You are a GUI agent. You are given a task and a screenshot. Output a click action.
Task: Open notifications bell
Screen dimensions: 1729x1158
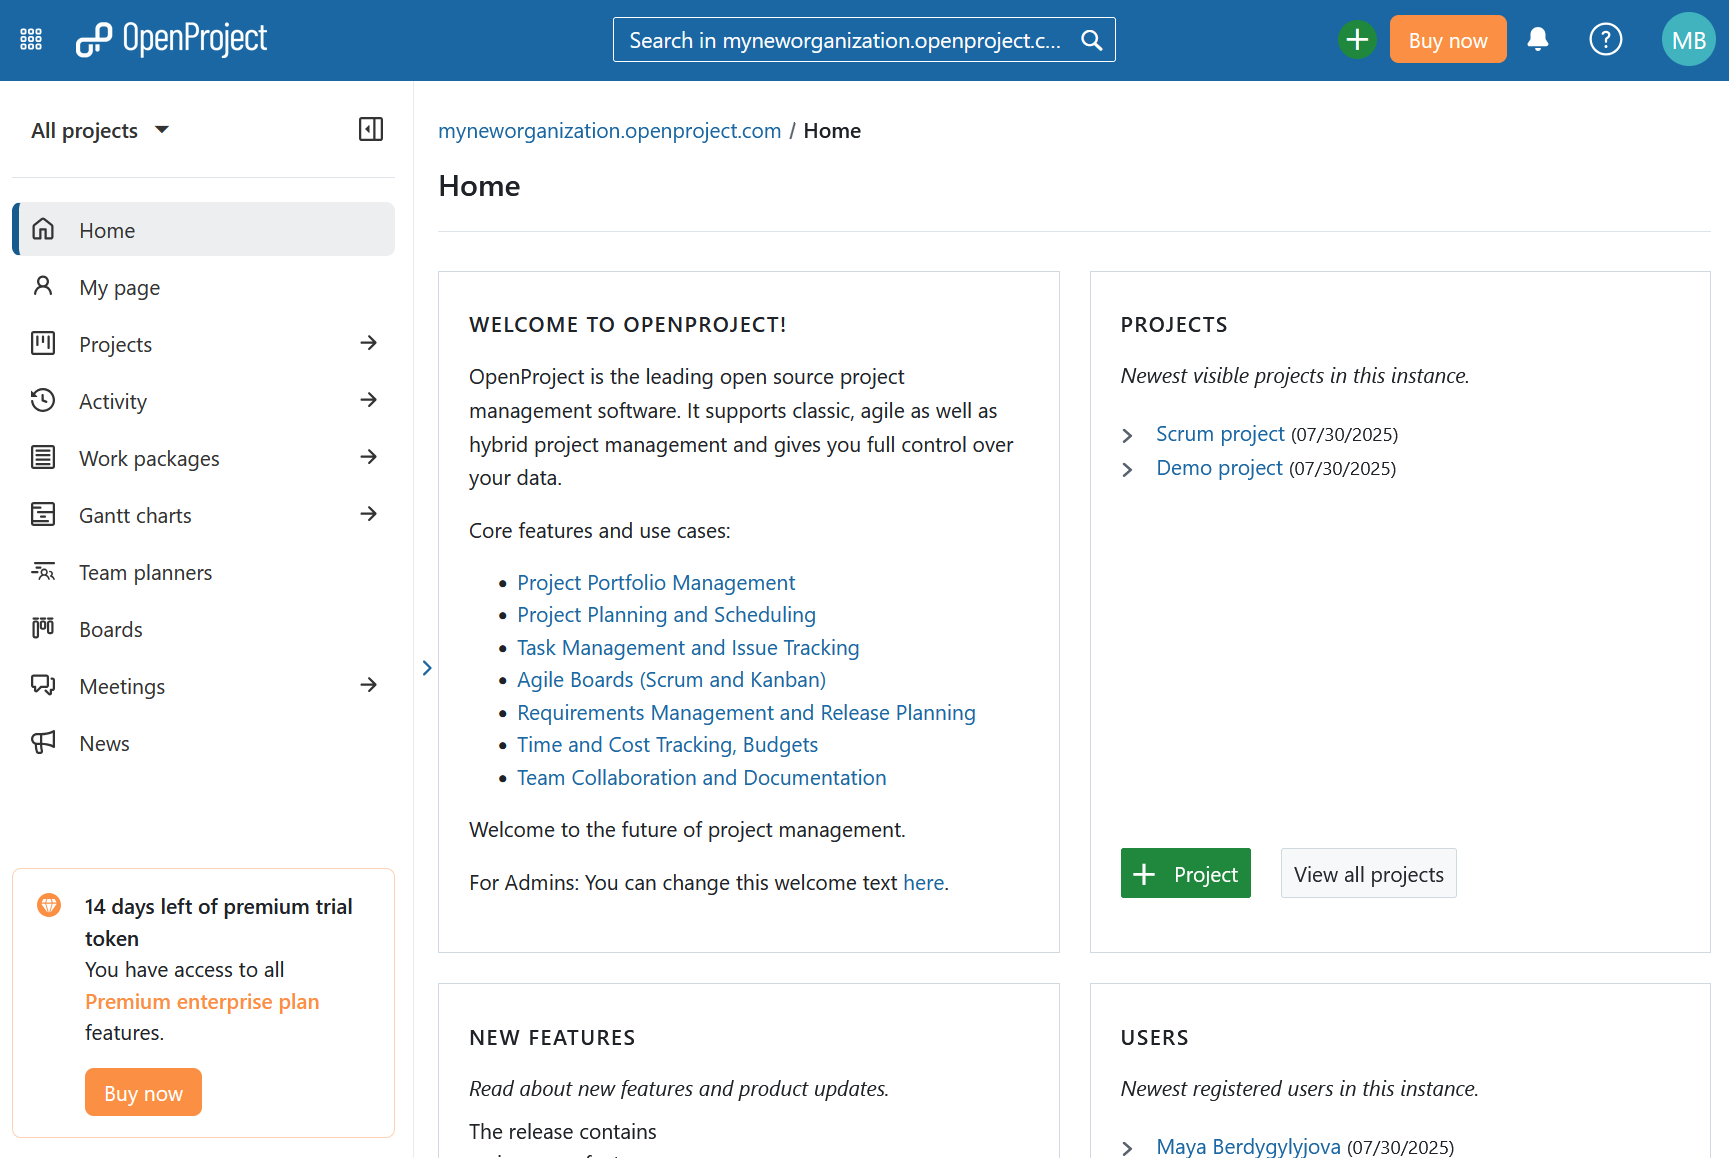click(1537, 39)
